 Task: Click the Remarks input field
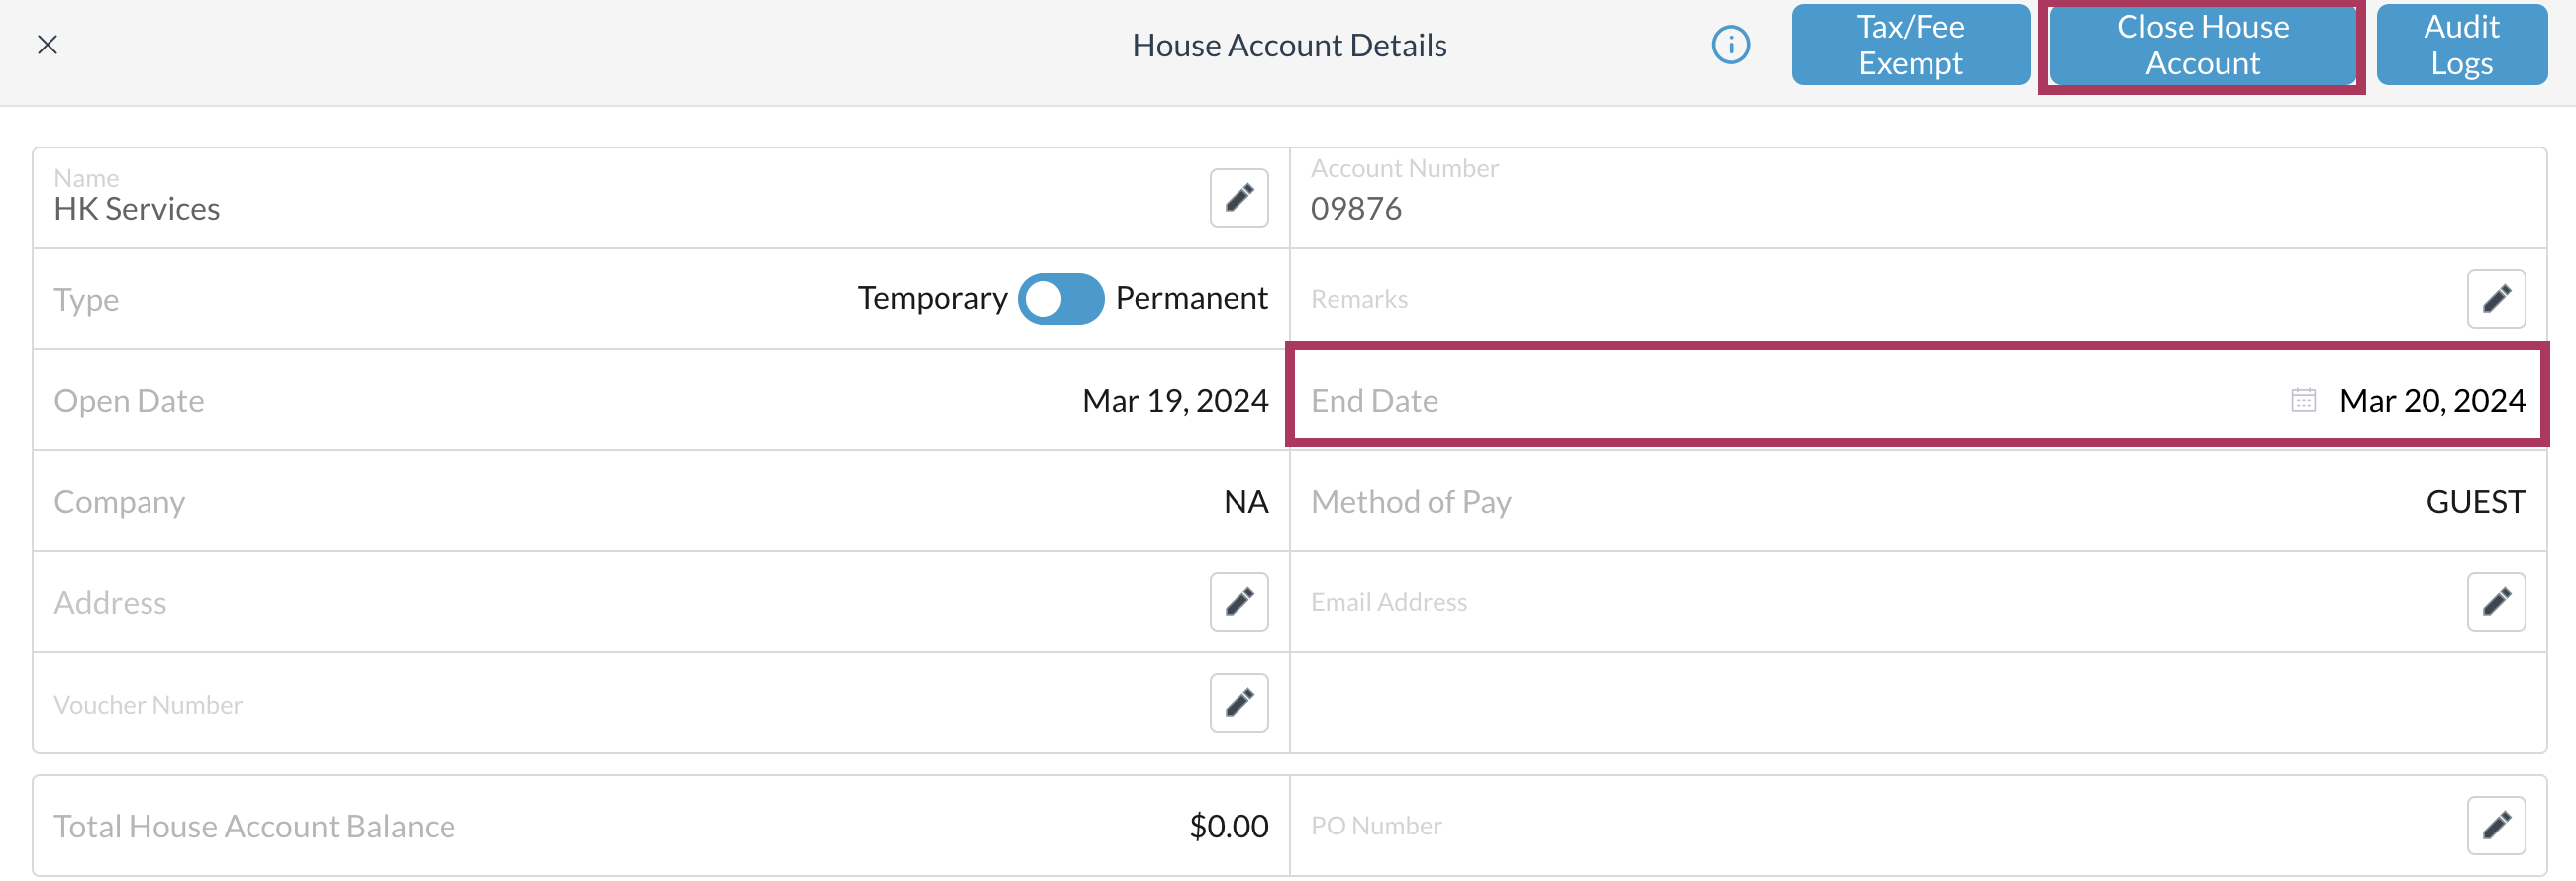(1850, 299)
